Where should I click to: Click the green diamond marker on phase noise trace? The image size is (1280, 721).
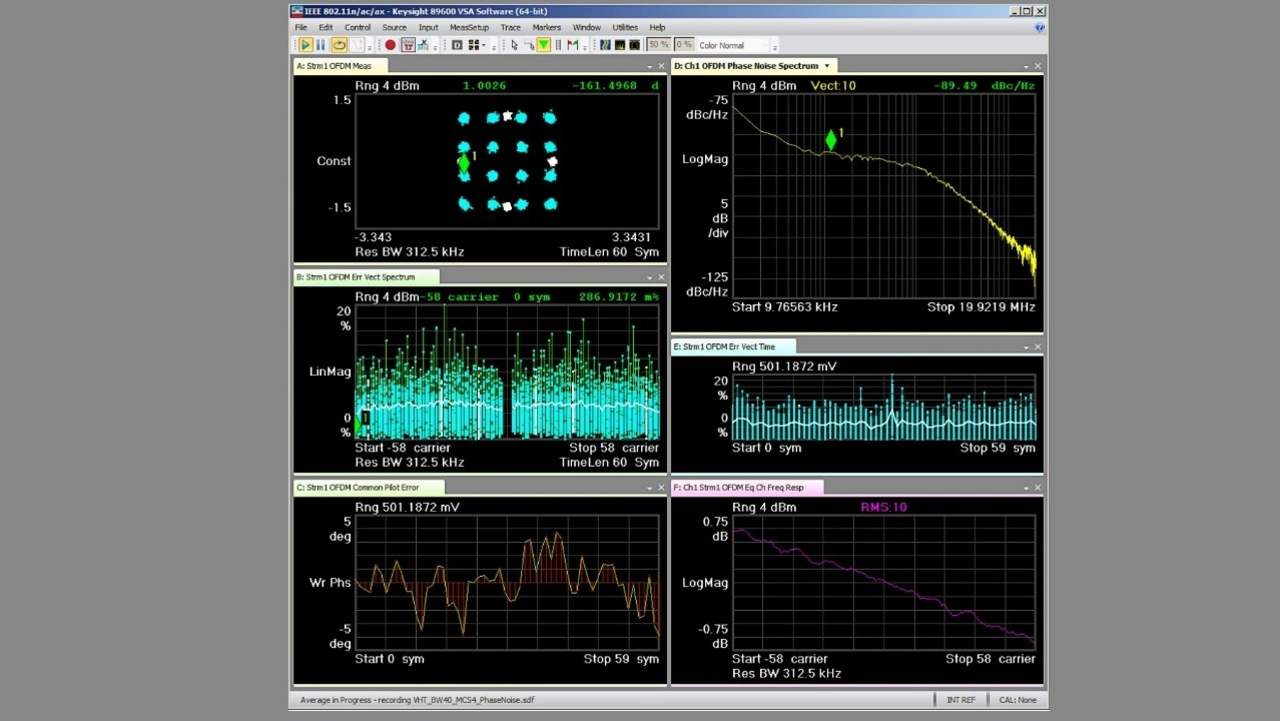pyautogui.click(x=831, y=141)
